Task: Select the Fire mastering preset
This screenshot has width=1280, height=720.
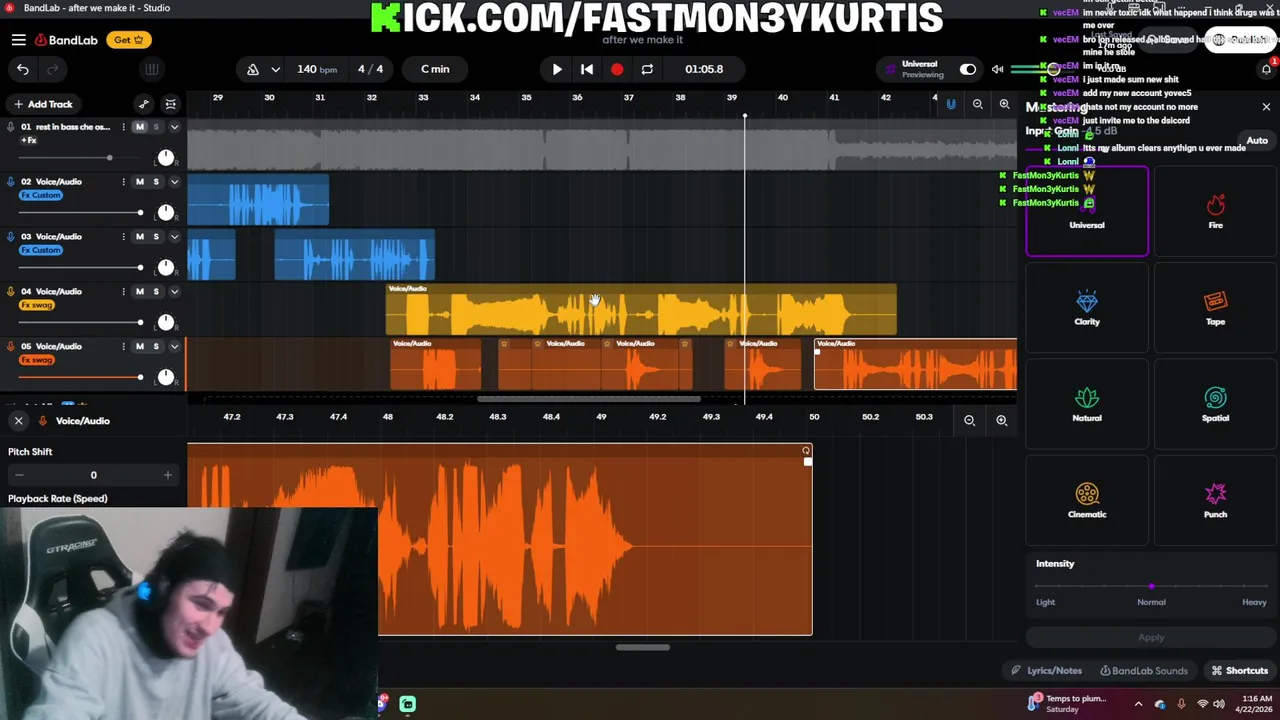Action: [x=1215, y=212]
